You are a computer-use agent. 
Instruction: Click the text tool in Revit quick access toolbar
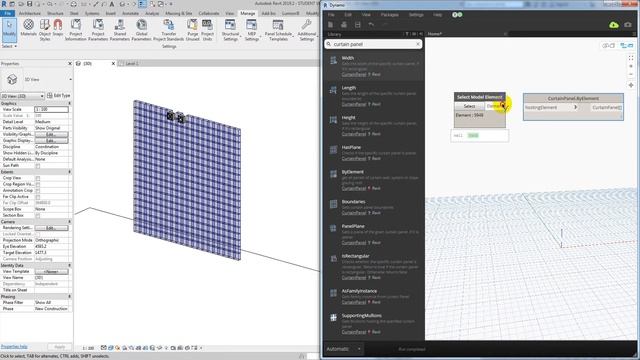click(x=111, y=4)
